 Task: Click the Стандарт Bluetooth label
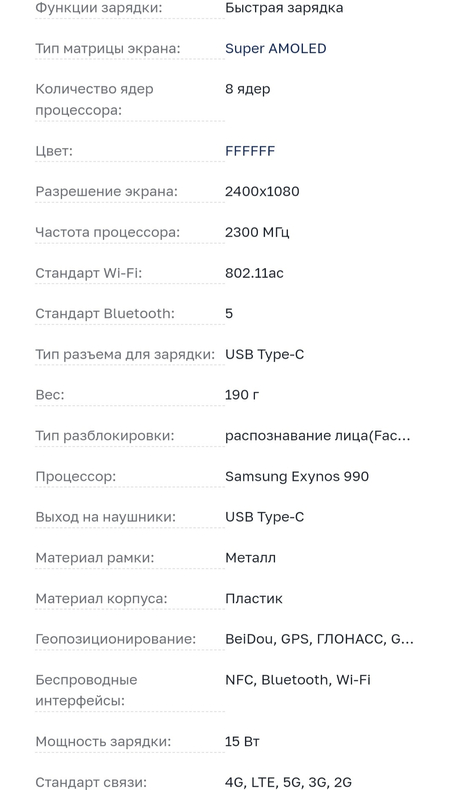[x=105, y=313]
